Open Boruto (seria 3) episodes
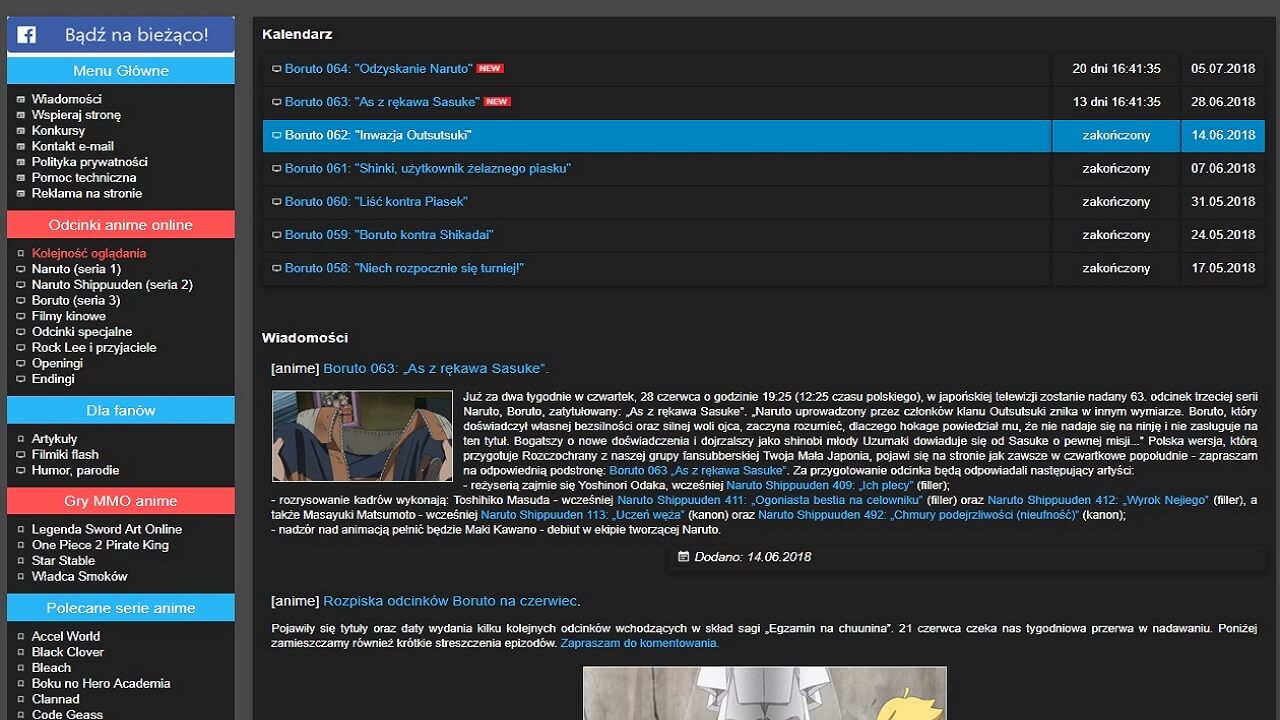This screenshot has width=1280, height=720. [75, 300]
